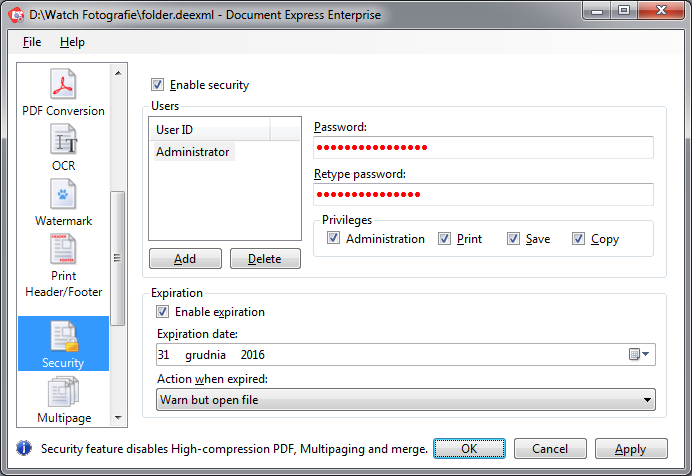Click the blue info icon in status area
692x476 pixels.
coord(24,448)
